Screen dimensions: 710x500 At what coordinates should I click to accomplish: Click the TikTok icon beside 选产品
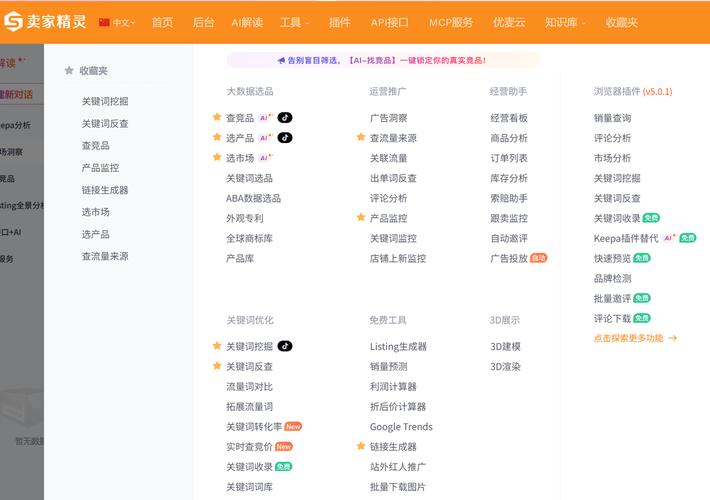point(285,138)
